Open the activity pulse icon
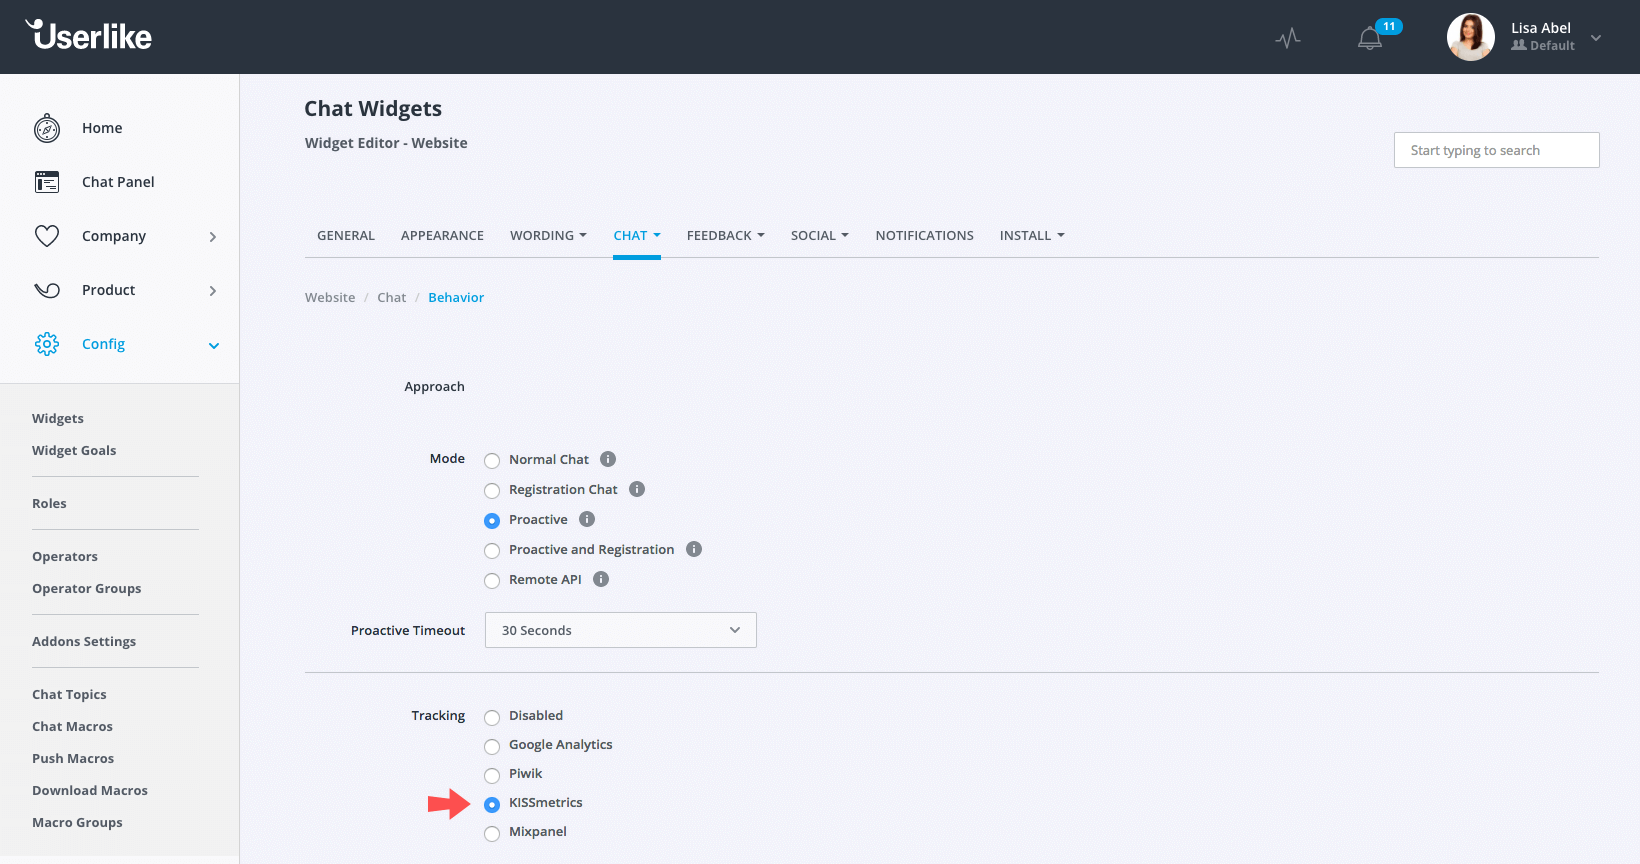Viewport: 1640px width, 864px height. 1288,38
